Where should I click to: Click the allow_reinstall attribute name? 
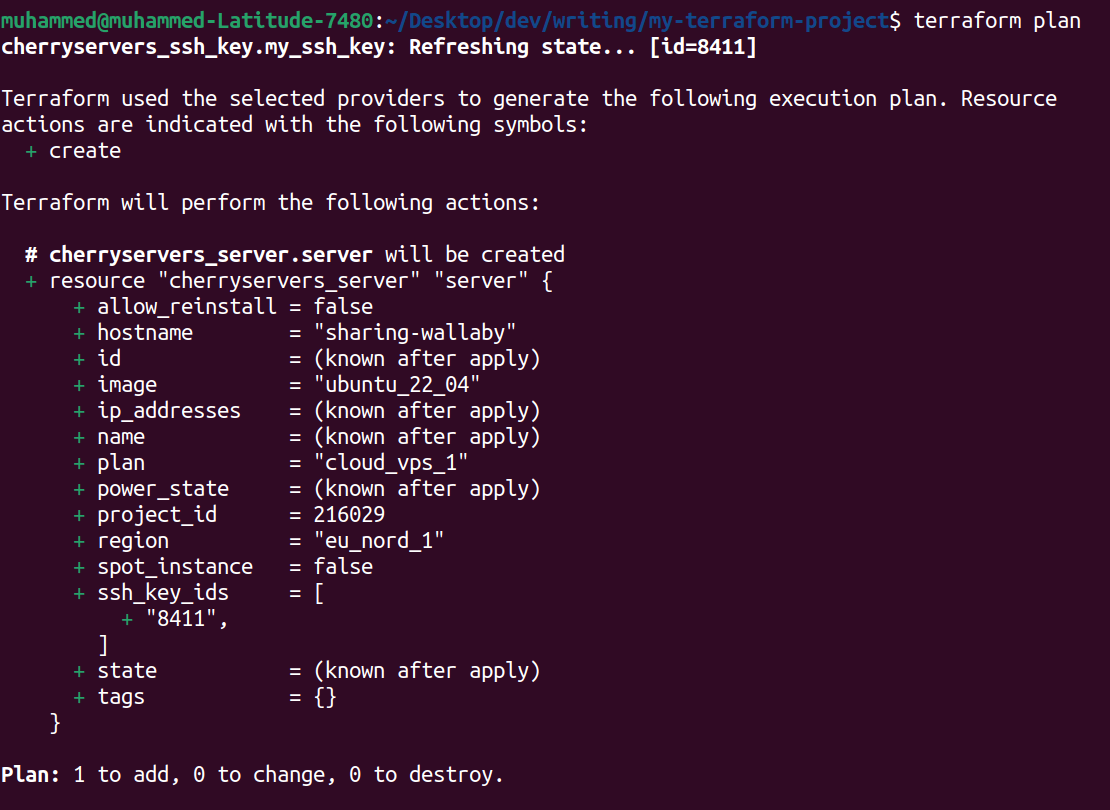pos(185,306)
